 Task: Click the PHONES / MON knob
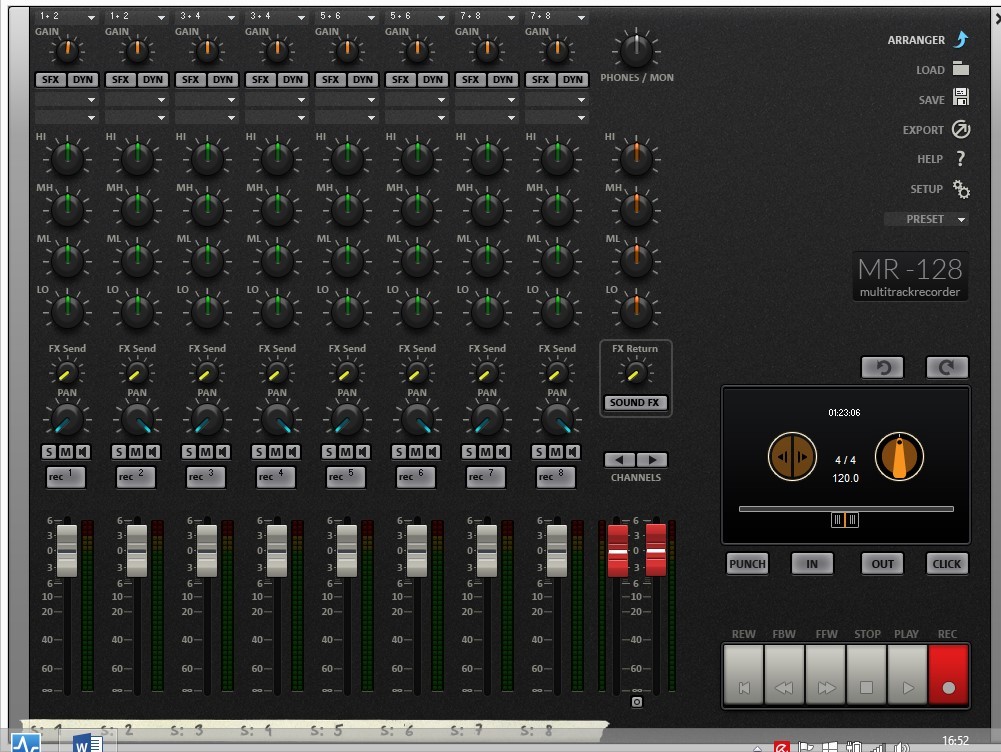[x=636, y=50]
